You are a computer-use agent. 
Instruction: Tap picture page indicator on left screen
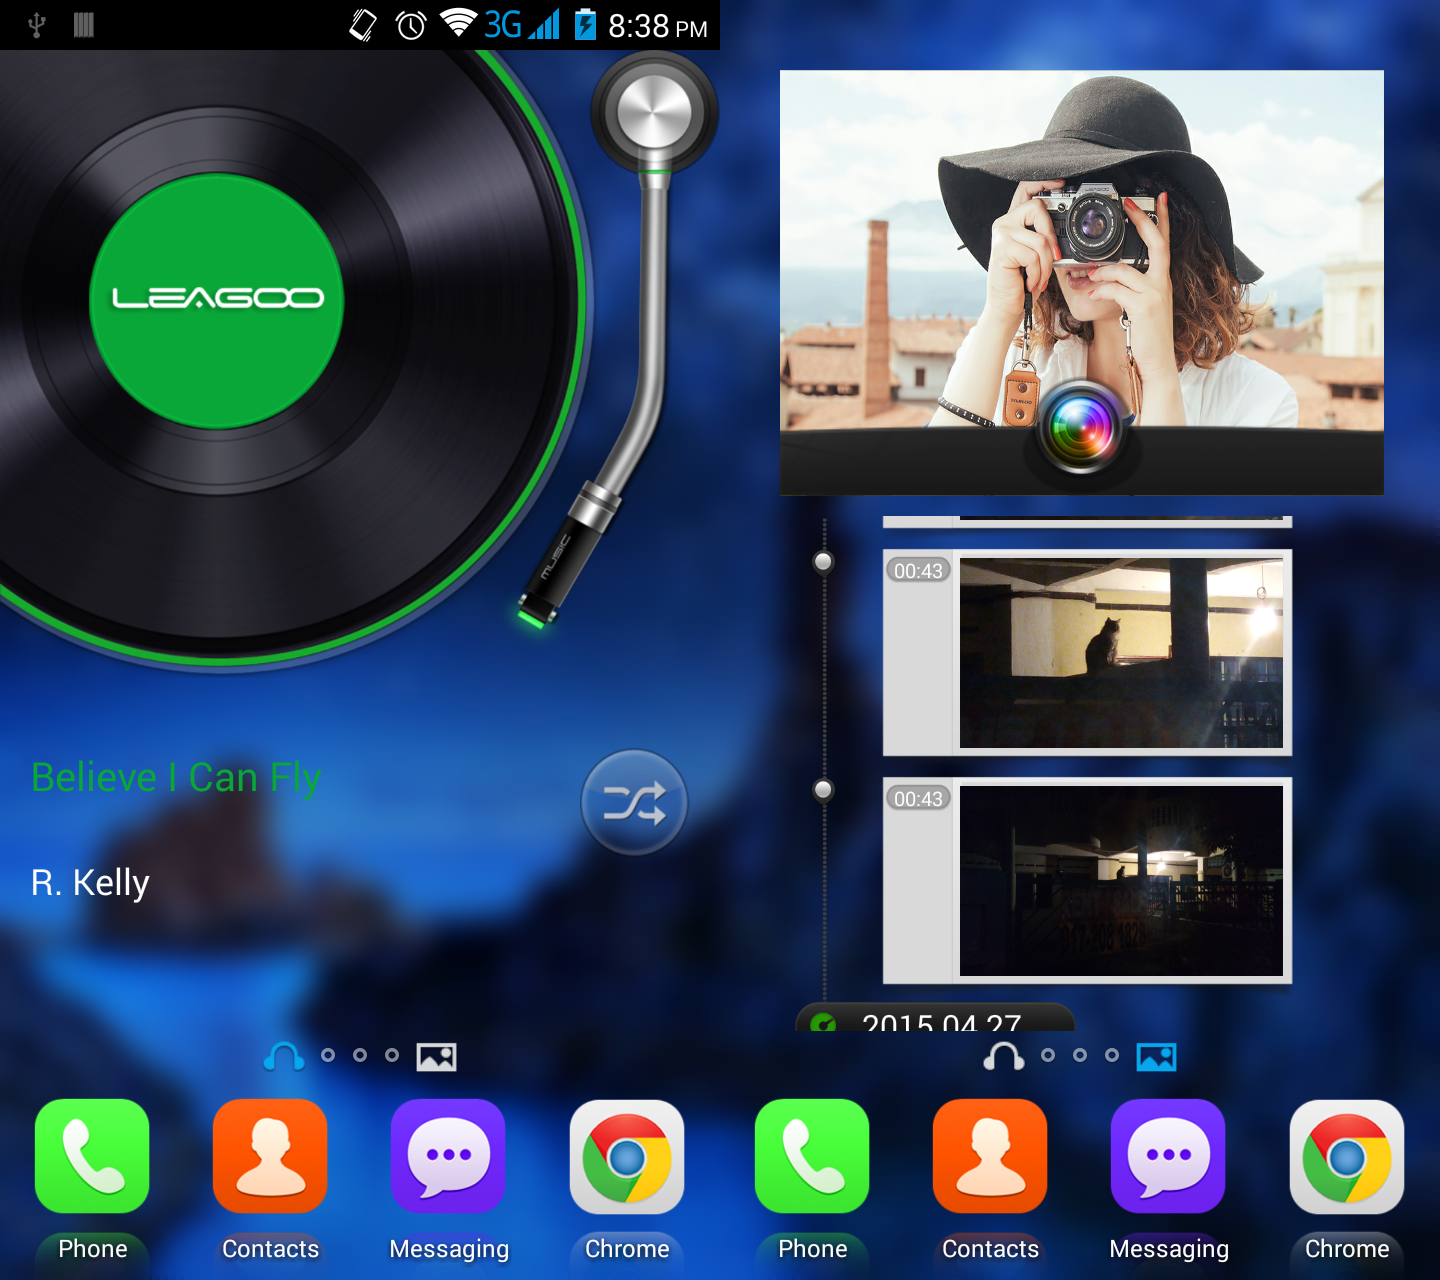436,1056
